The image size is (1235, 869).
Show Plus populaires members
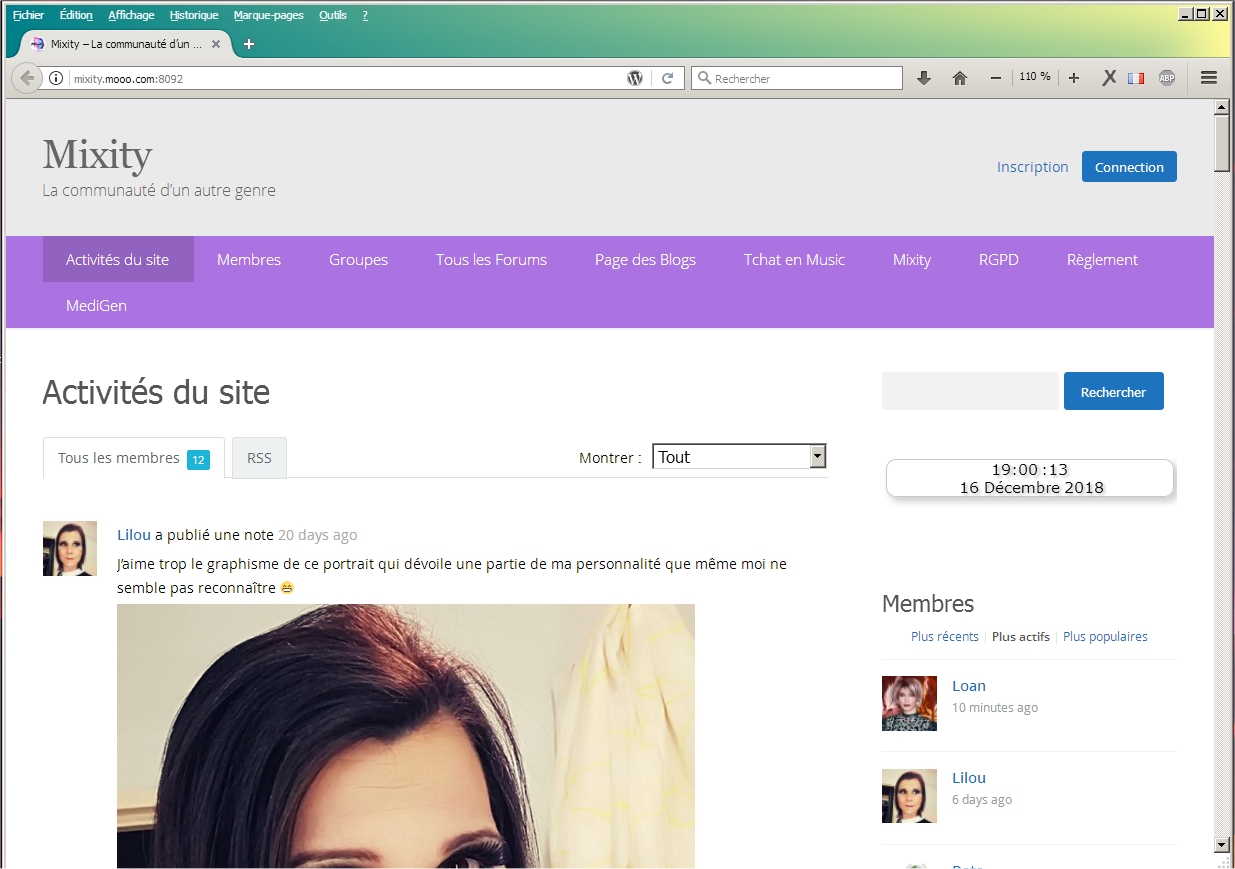[x=1105, y=636]
